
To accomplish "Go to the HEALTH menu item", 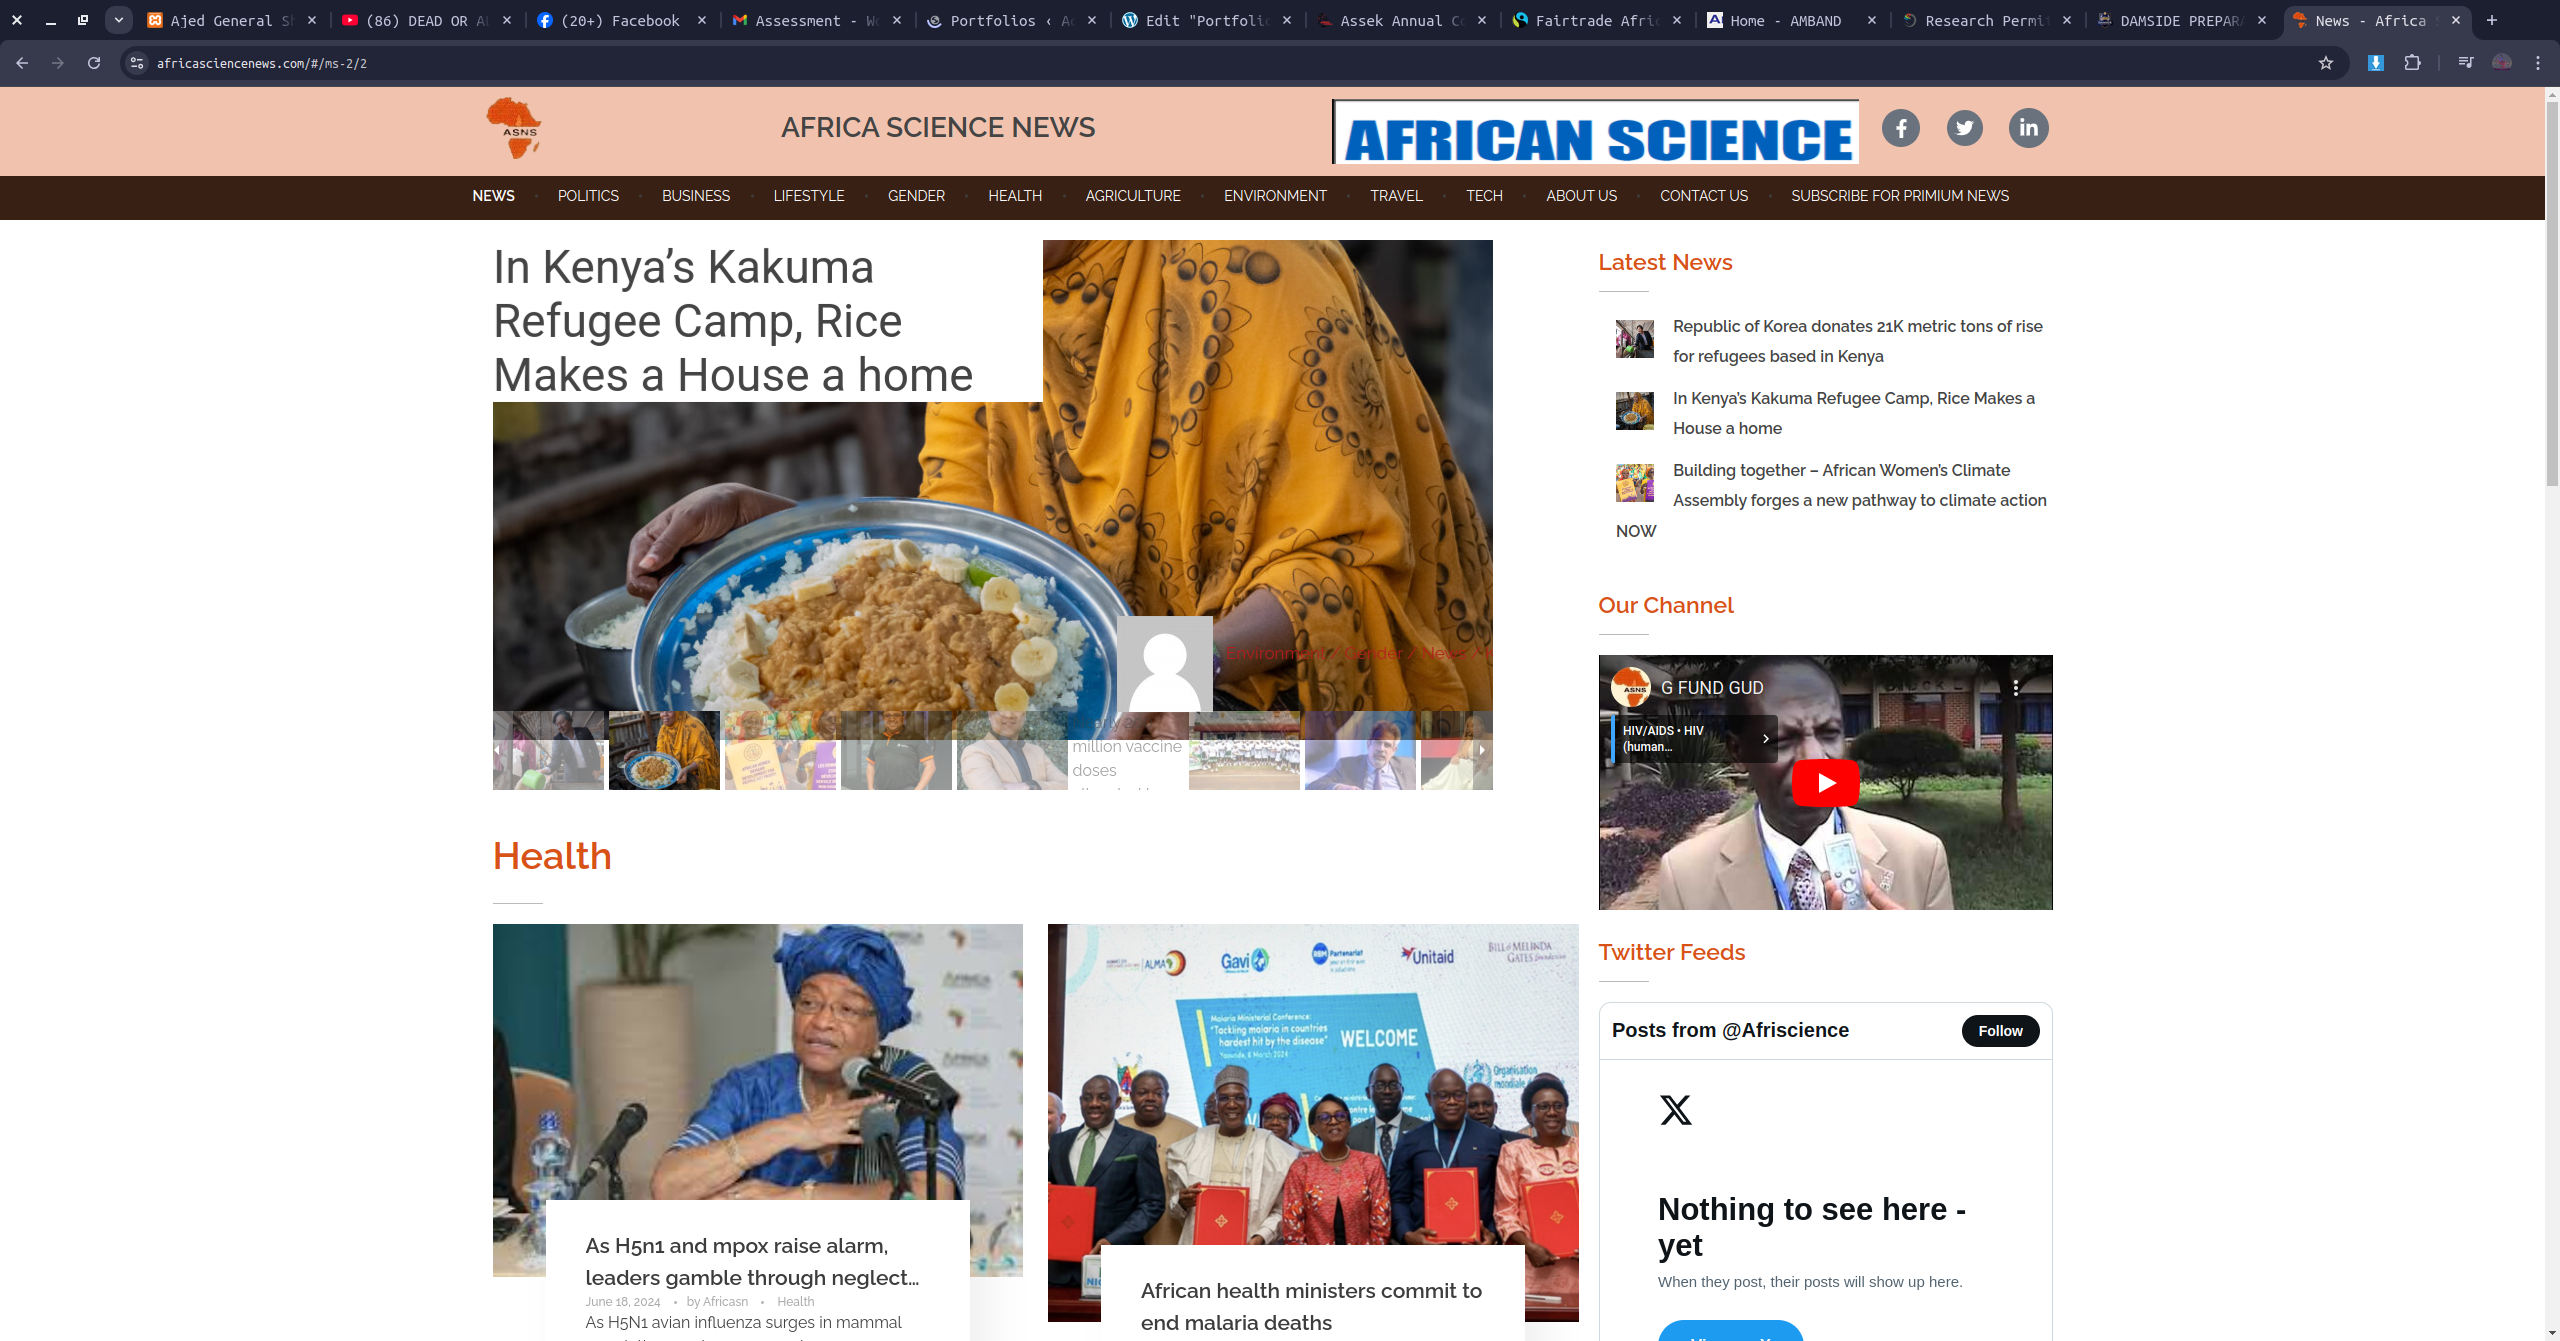I will [1015, 196].
